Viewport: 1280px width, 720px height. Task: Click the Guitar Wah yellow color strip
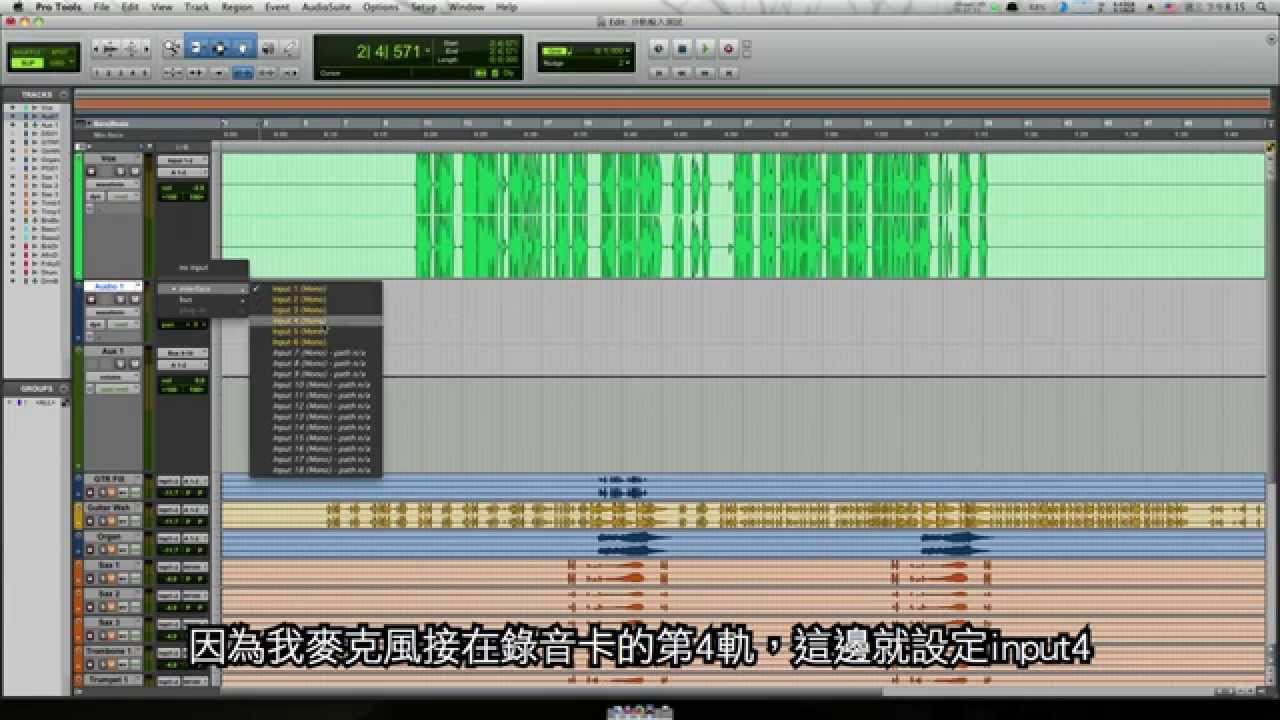(x=78, y=515)
